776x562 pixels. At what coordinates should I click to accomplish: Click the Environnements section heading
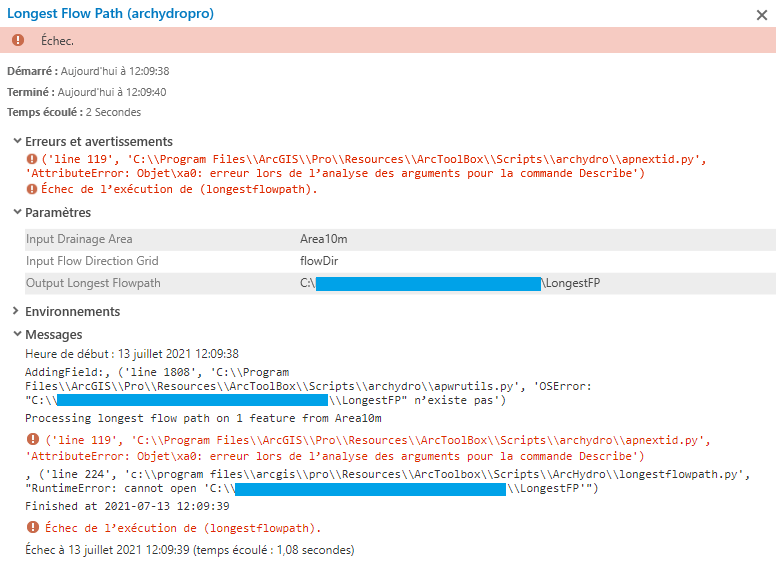(73, 311)
